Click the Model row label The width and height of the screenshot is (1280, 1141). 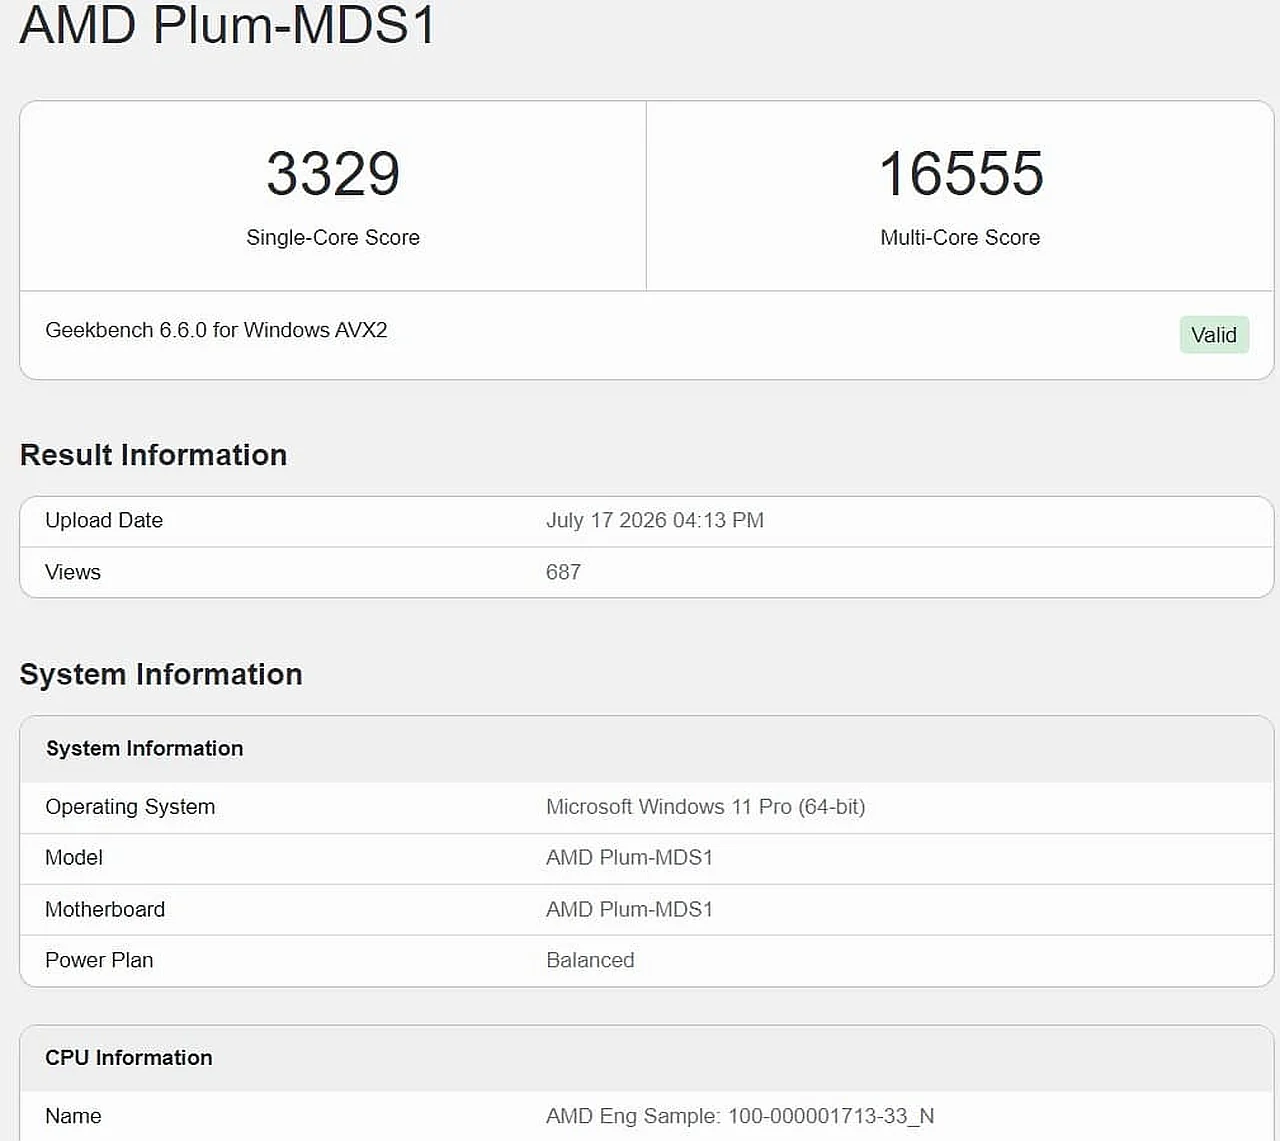(74, 858)
